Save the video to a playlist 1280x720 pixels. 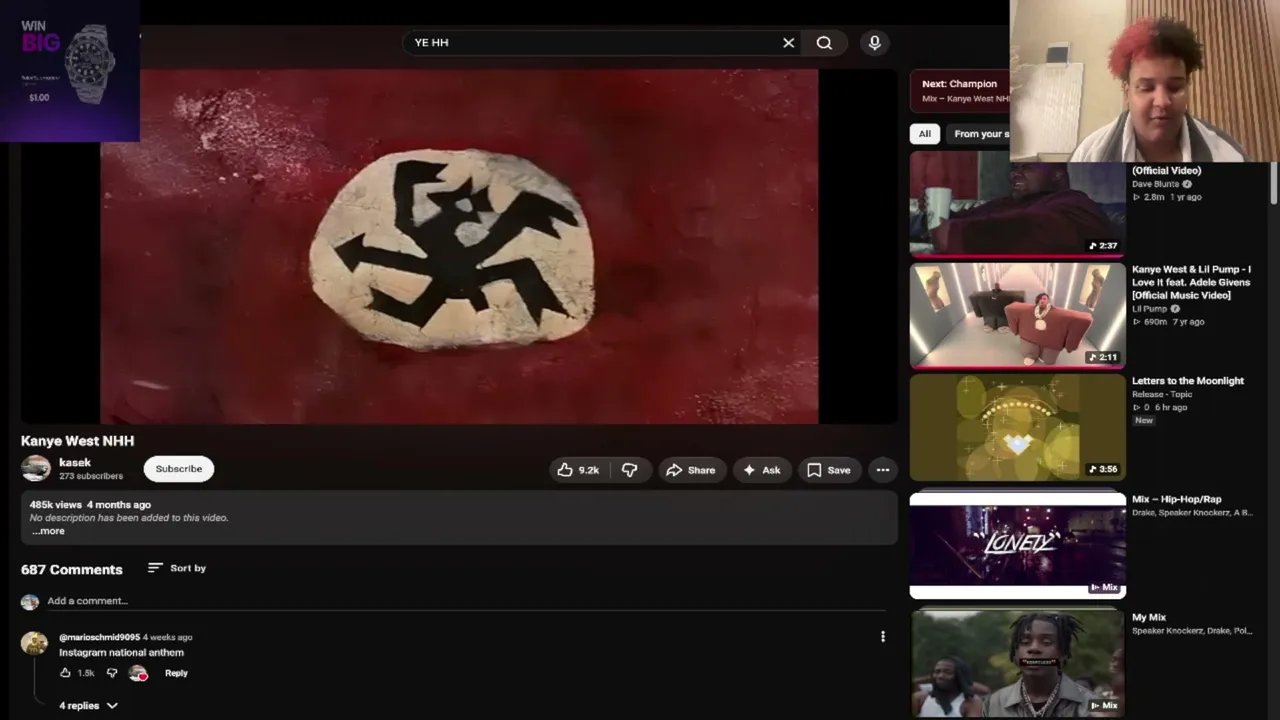coord(829,470)
